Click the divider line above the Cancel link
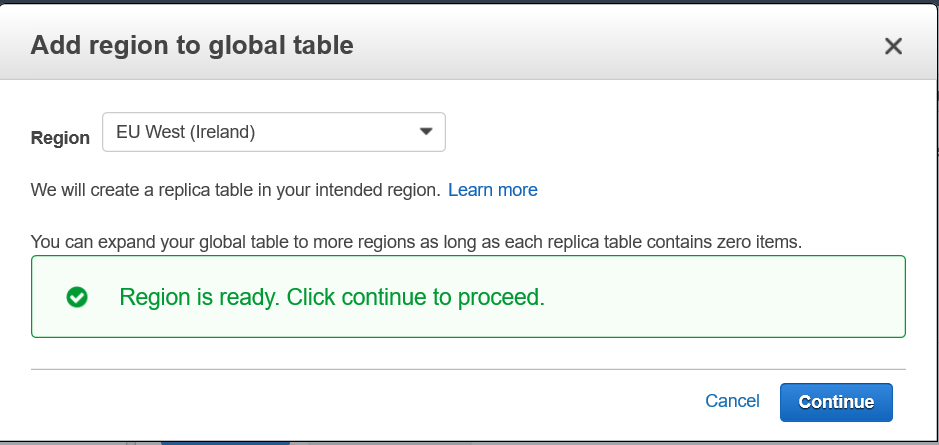Screen dimensions: 939x445 pos(467,369)
